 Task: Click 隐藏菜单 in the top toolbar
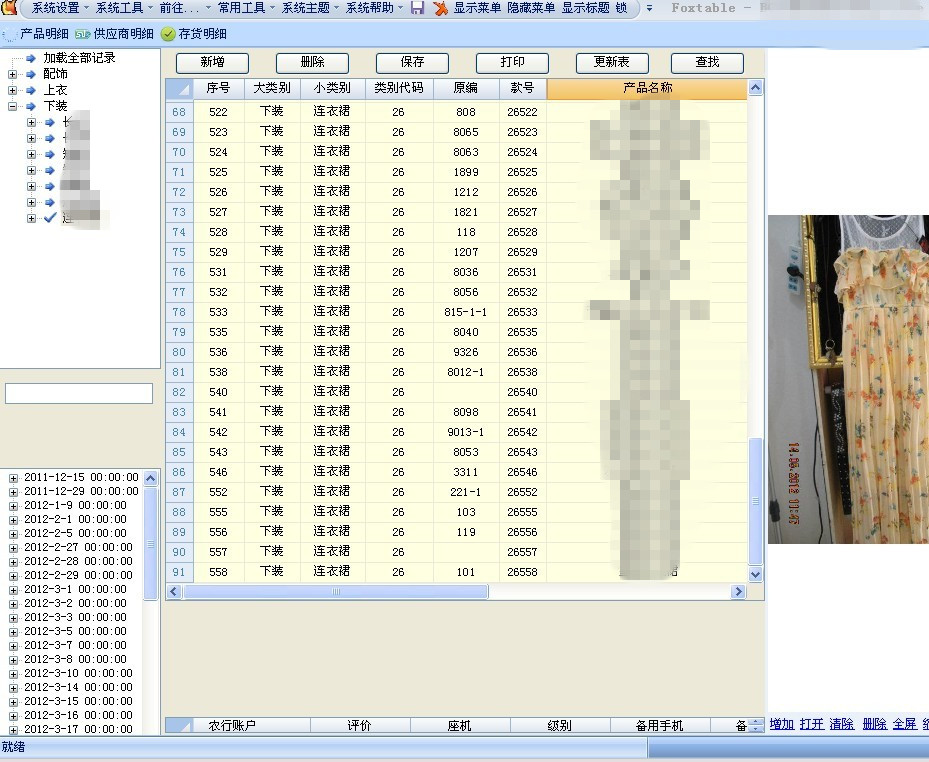pos(531,8)
